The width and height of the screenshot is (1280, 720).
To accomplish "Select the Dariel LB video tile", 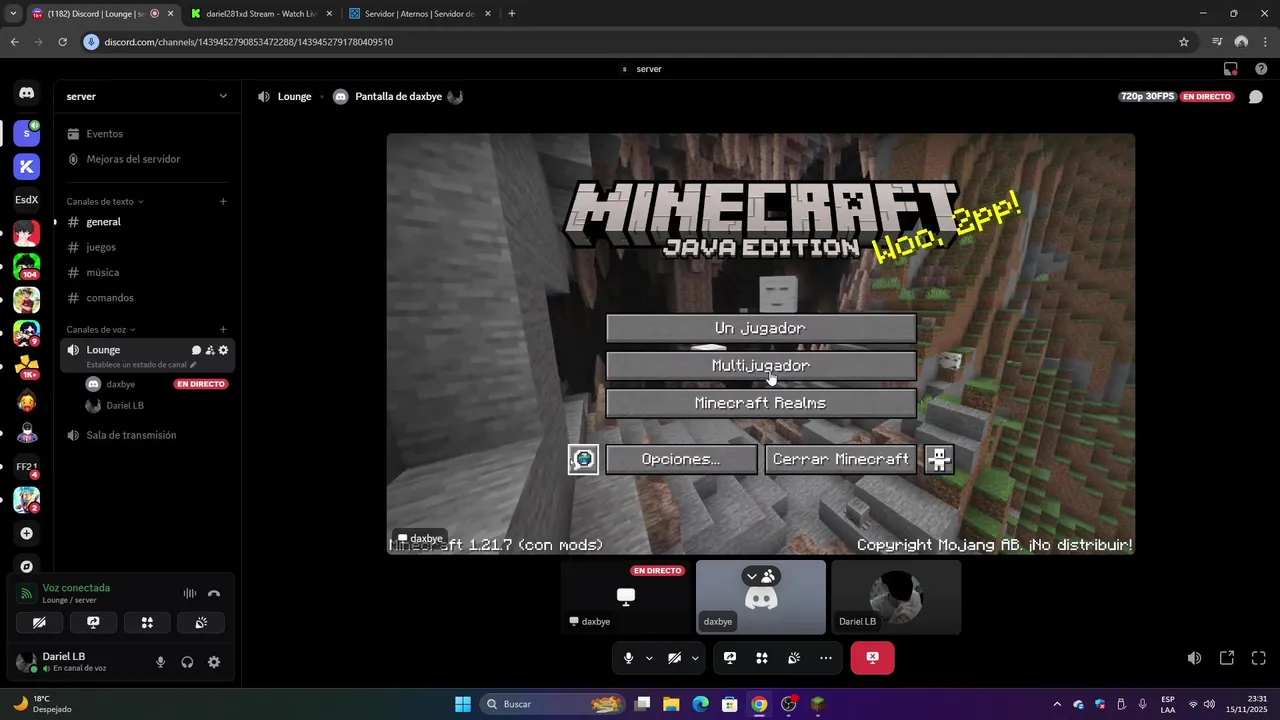I will [x=896, y=597].
